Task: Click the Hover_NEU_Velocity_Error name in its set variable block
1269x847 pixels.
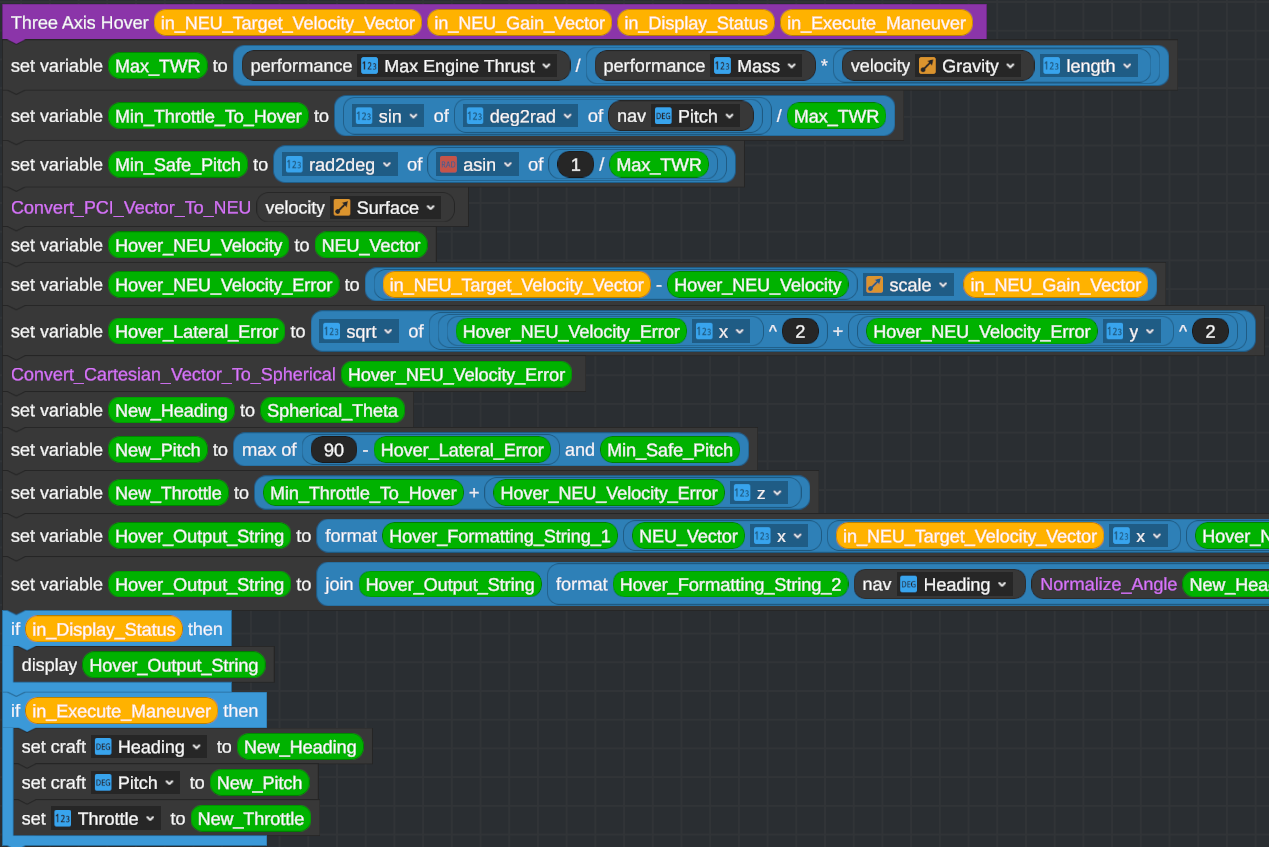Action: pyautogui.click(x=223, y=285)
